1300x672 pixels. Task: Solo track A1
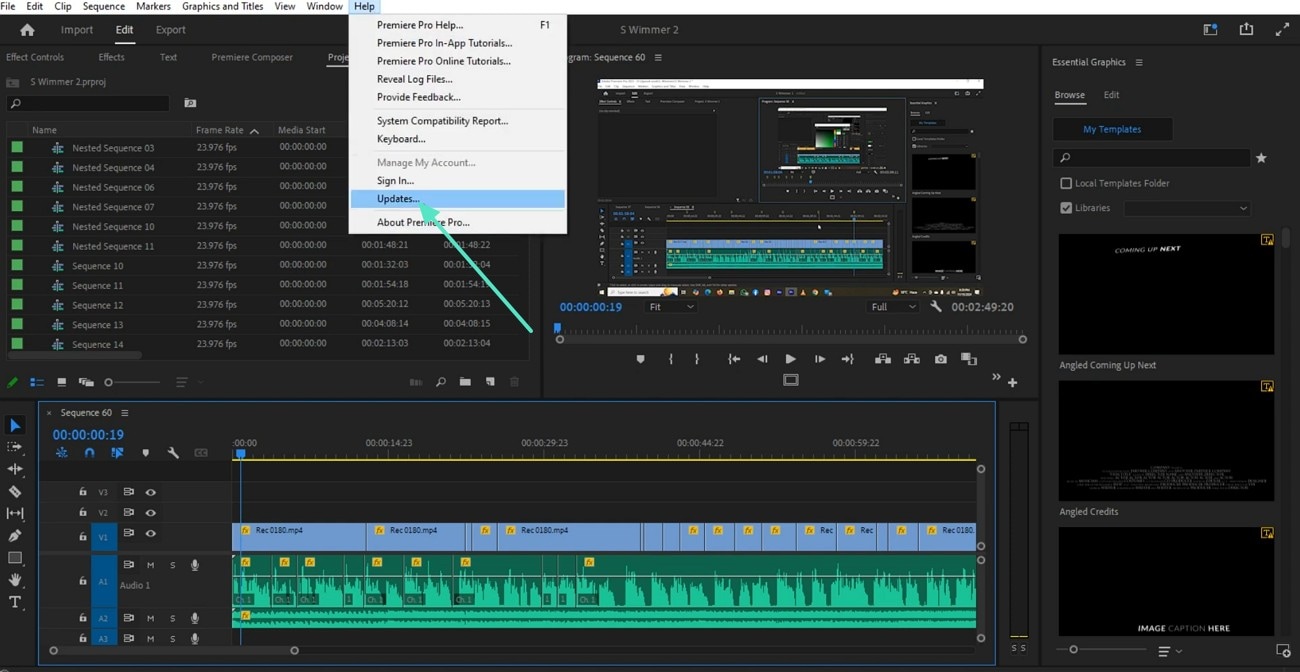pyautogui.click(x=172, y=566)
